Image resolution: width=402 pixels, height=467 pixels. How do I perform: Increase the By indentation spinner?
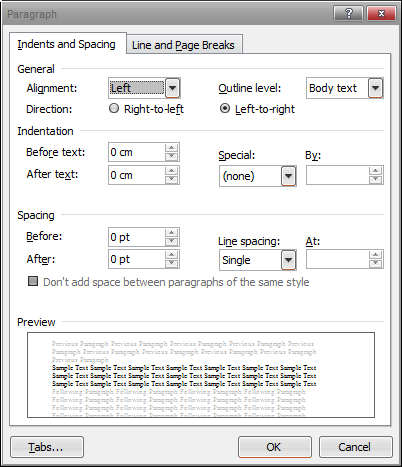376,171
